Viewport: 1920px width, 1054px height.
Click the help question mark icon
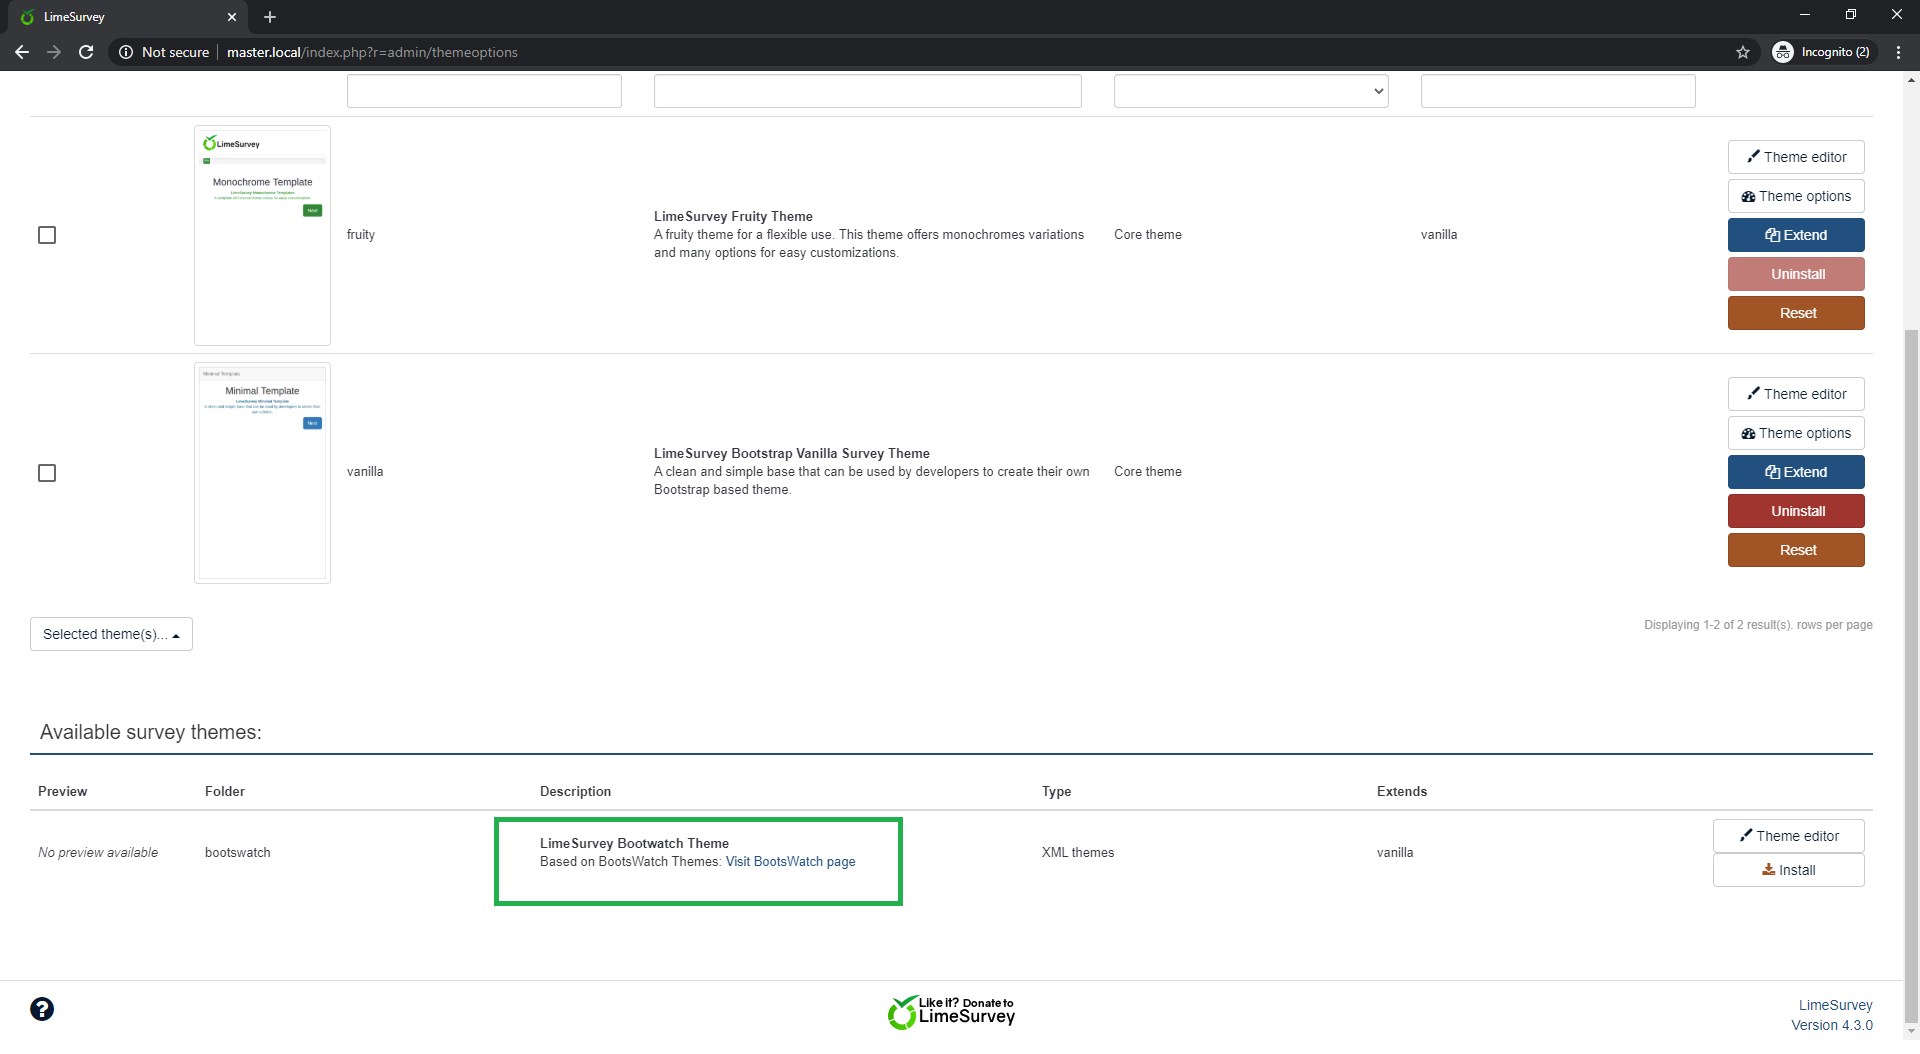[42, 1009]
